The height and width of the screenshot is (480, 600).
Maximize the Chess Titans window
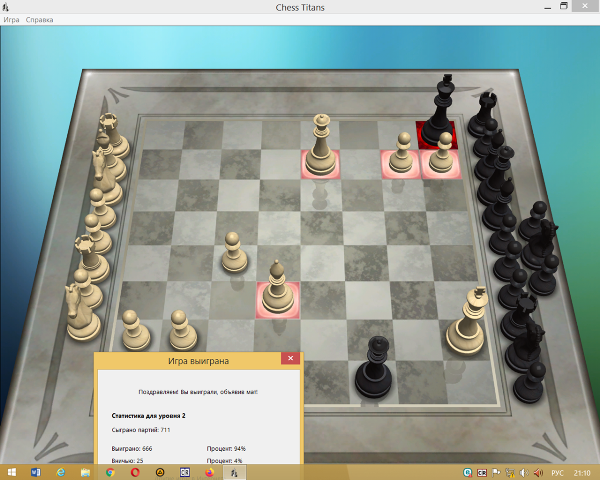[565, 6]
